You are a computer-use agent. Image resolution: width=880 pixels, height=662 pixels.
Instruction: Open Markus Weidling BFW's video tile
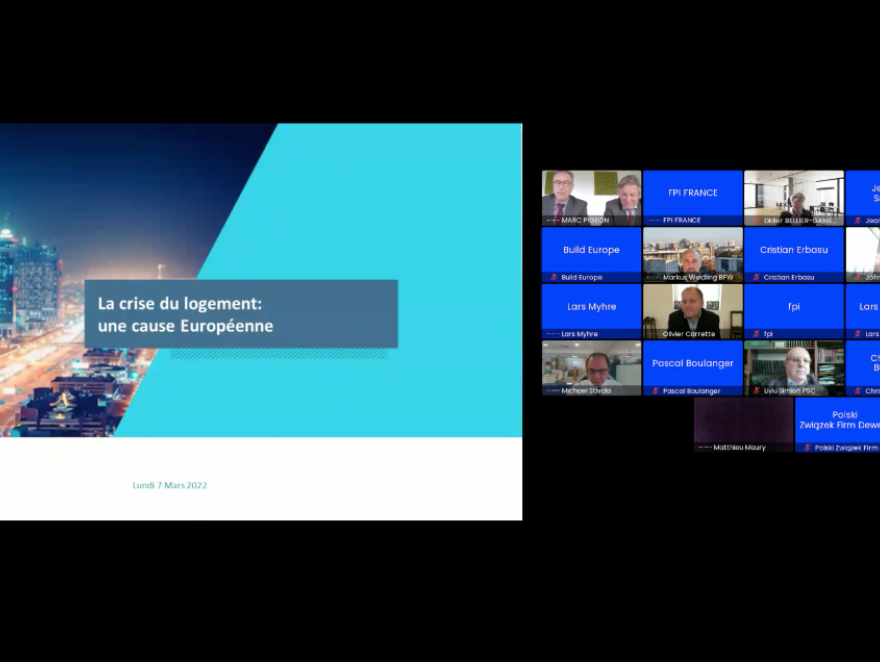point(693,255)
